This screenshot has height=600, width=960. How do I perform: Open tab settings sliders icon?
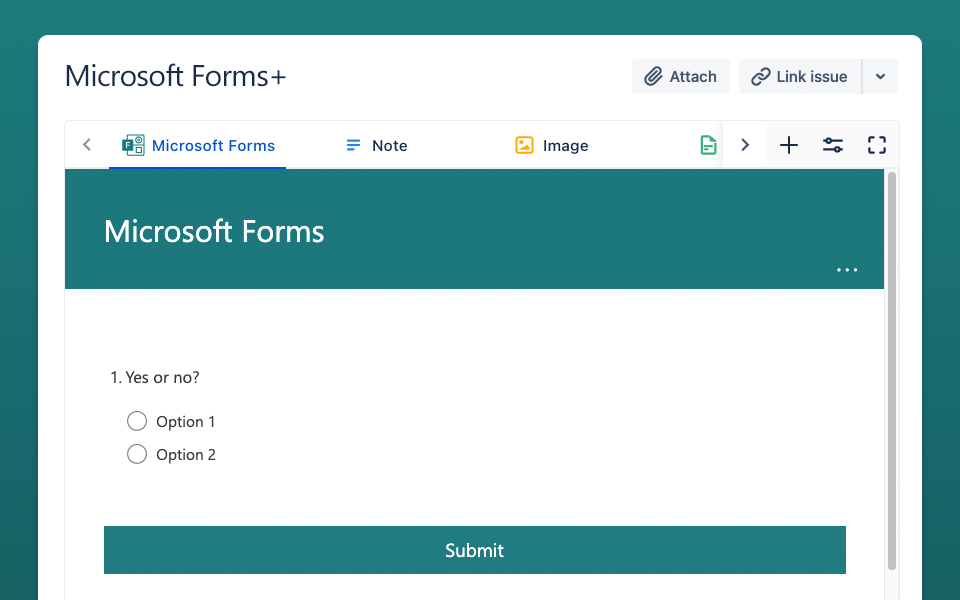tap(833, 145)
